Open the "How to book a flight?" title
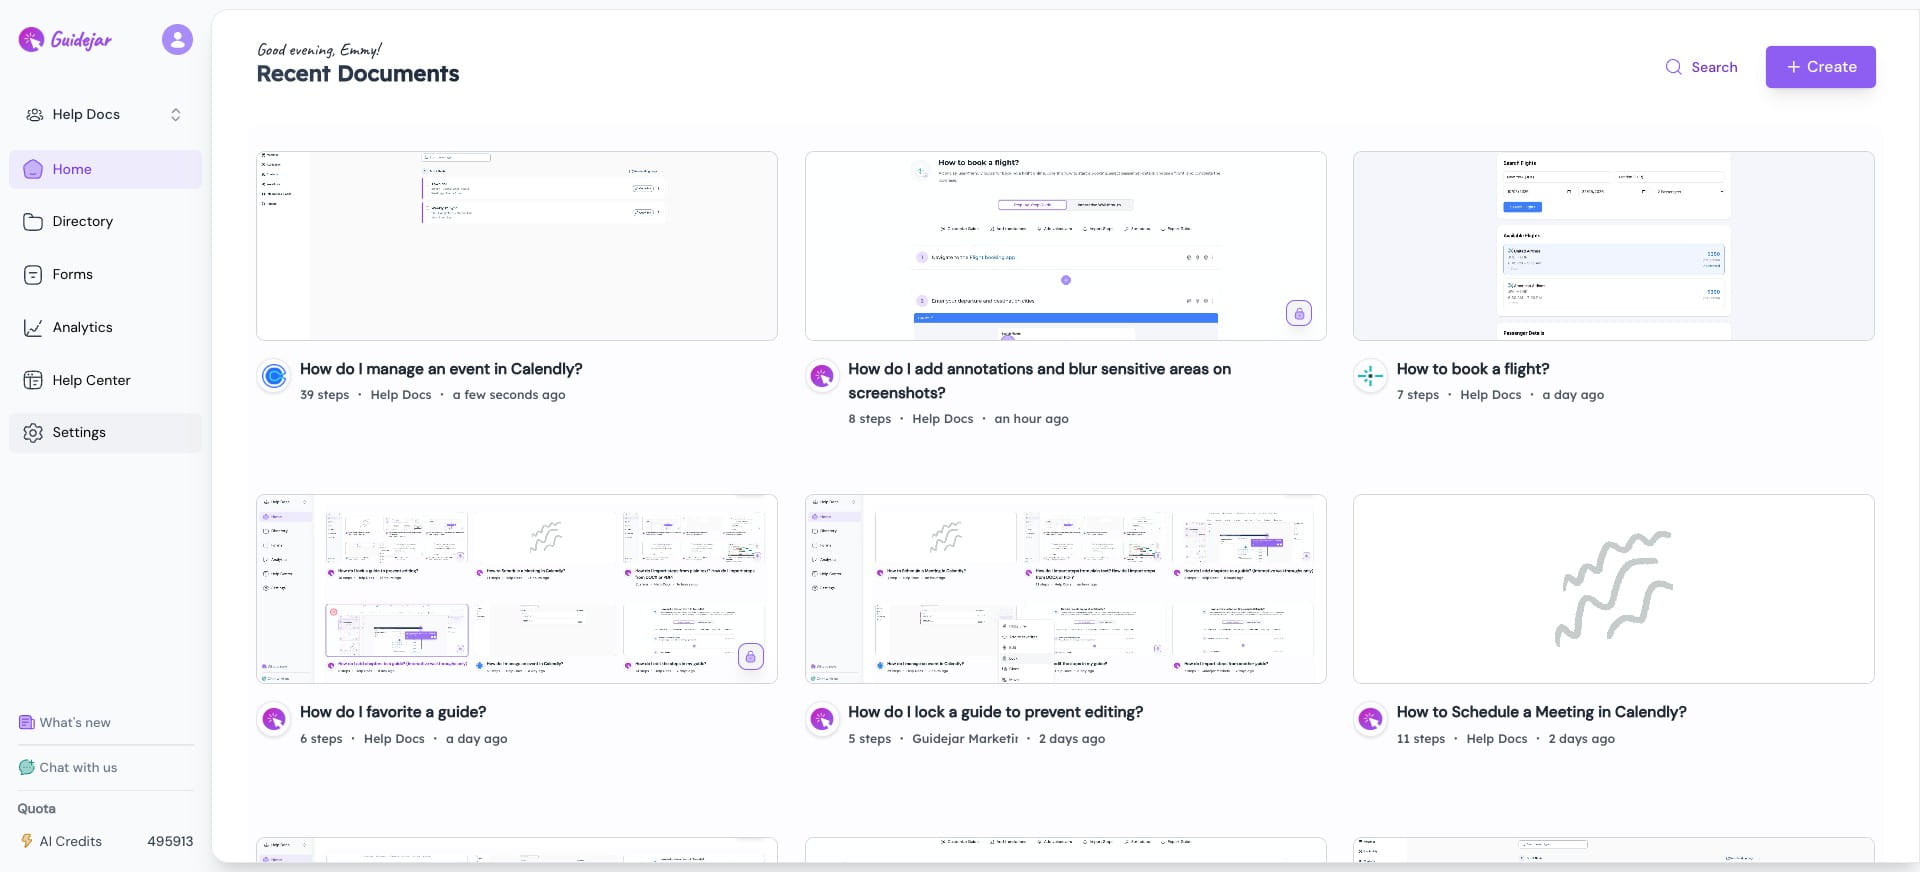 1473,369
